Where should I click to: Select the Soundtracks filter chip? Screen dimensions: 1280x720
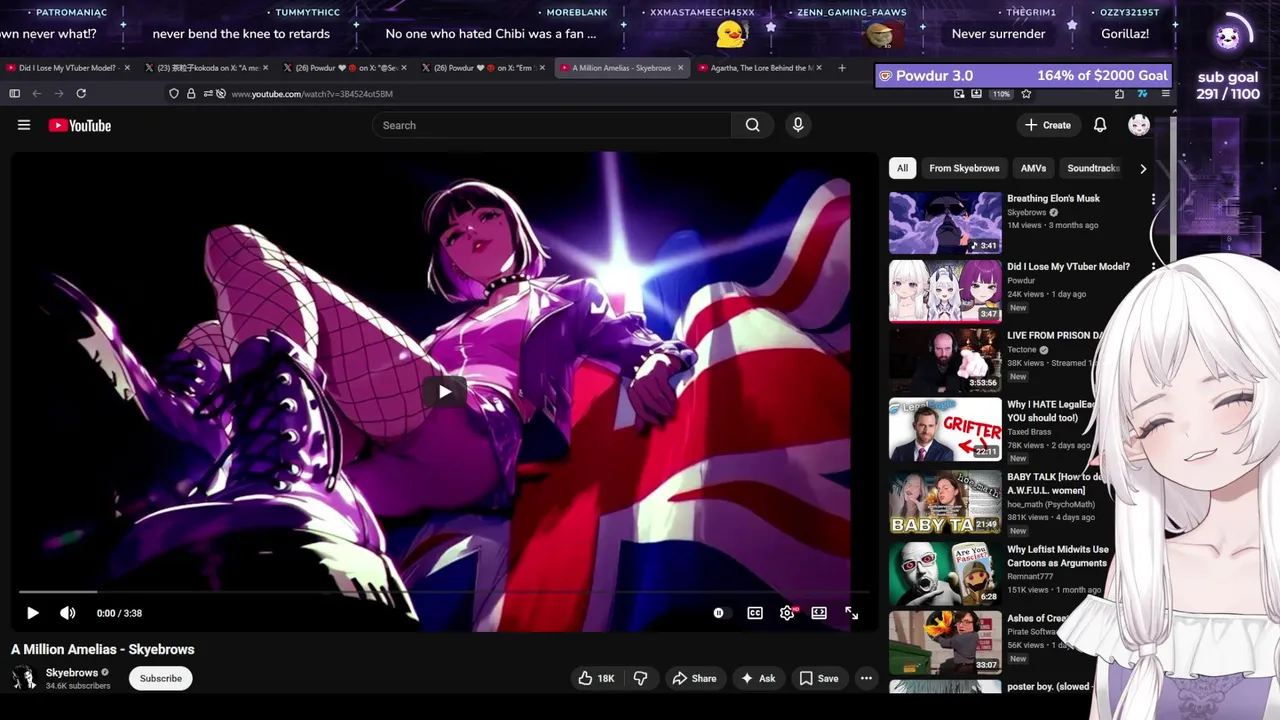(1092, 168)
